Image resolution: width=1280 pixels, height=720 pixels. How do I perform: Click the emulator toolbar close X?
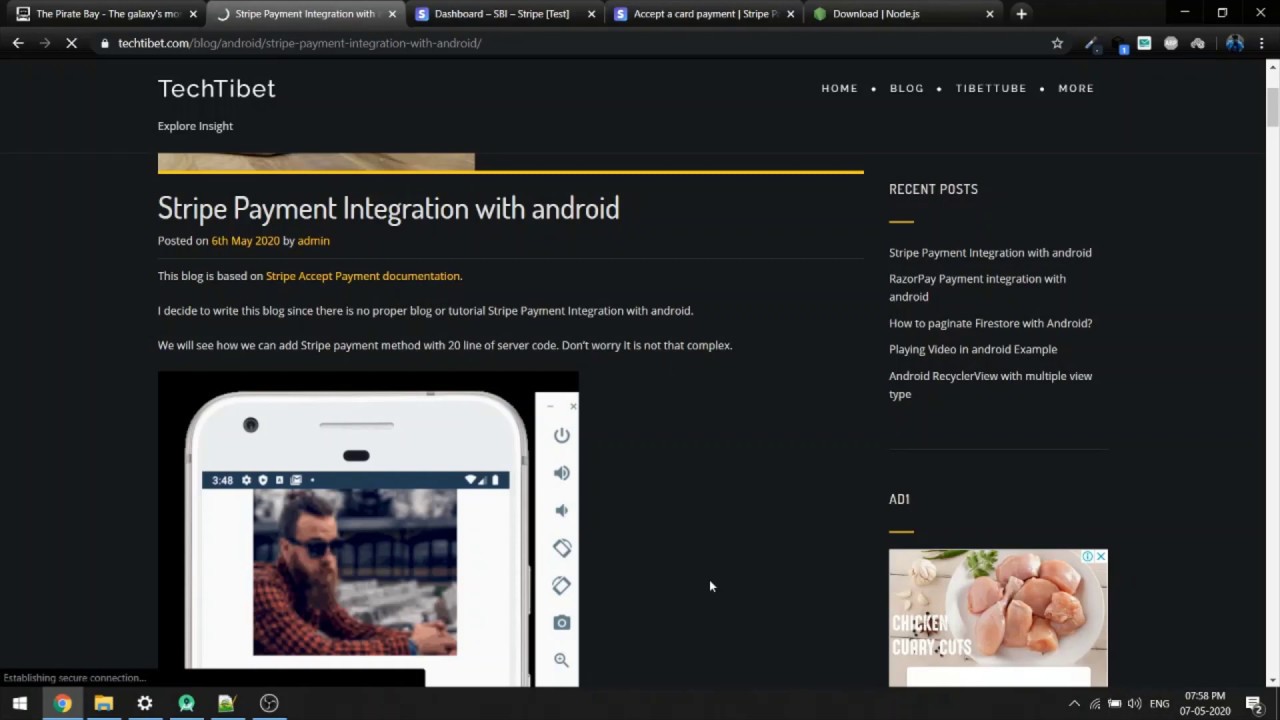point(573,405)
